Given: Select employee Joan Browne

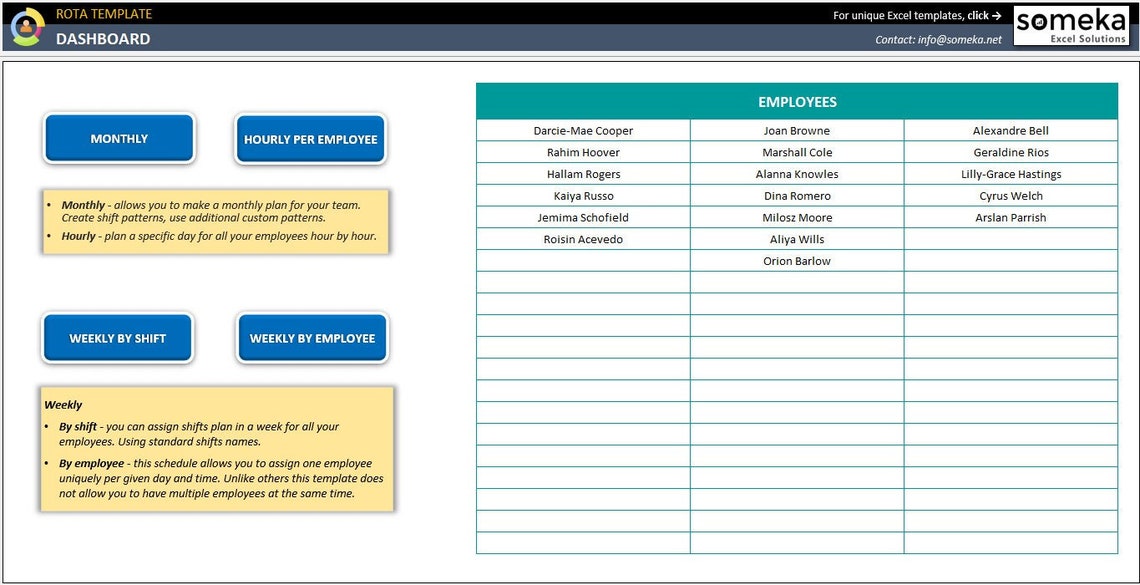Looking at the screenshot, I should (797, 130).
